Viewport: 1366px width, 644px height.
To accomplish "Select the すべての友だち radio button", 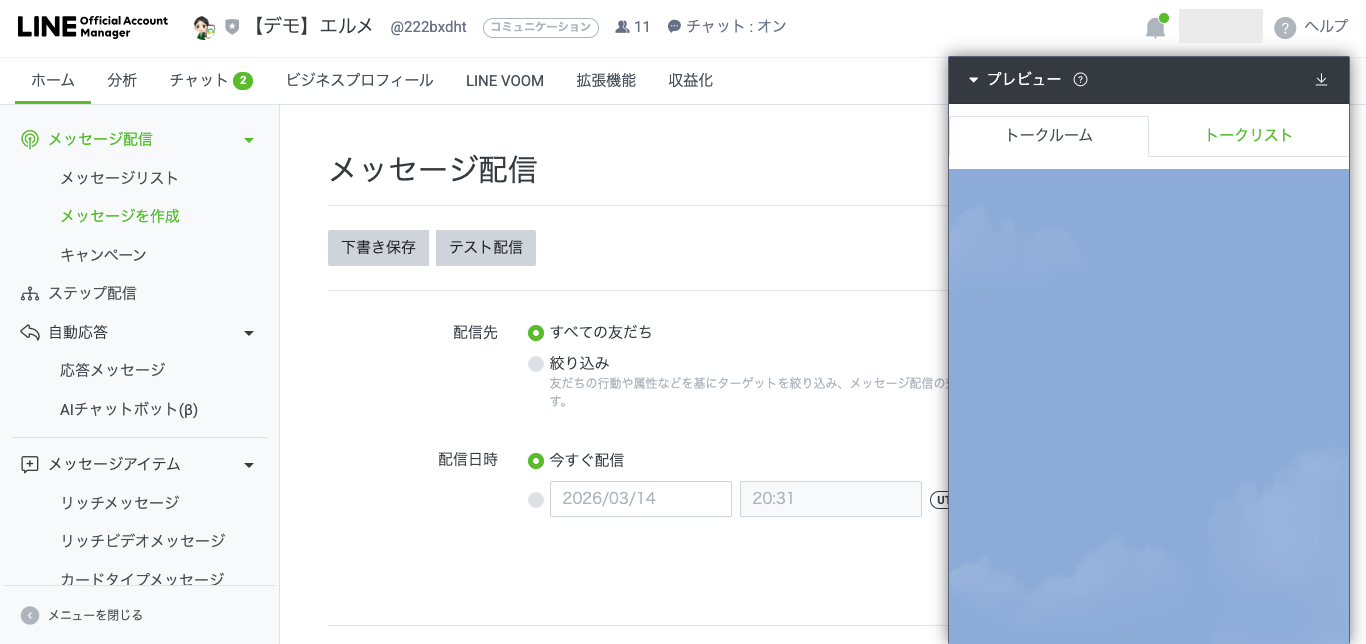I will 536,333.
